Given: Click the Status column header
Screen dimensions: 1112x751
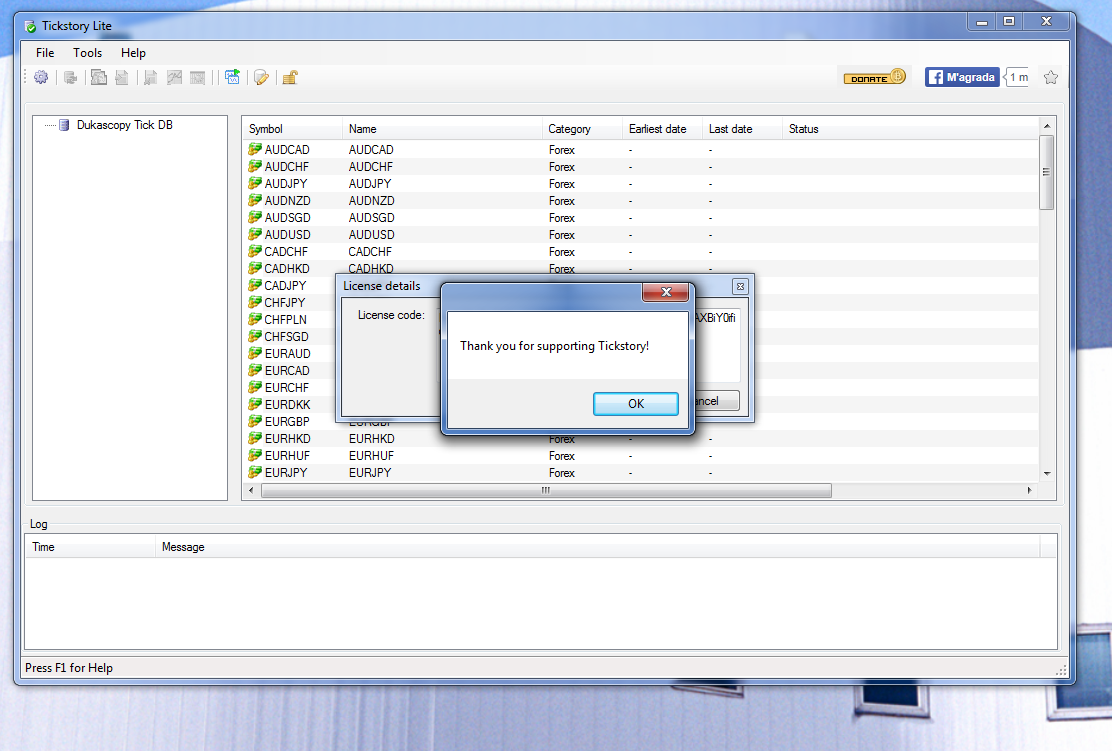Looking at the screenshot, I should click(910, 129).
